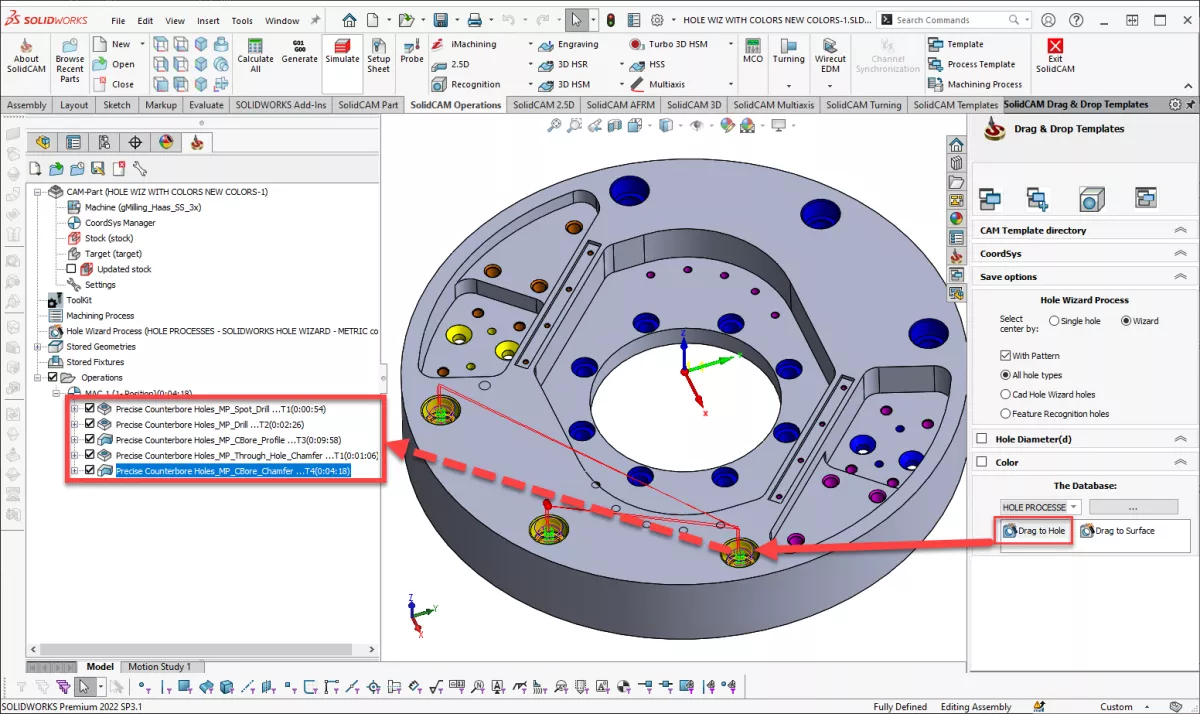The width and height of the screenshot is (1200, 714).
Task: Select the Turning tool
Action: click(x=788, y=52)
